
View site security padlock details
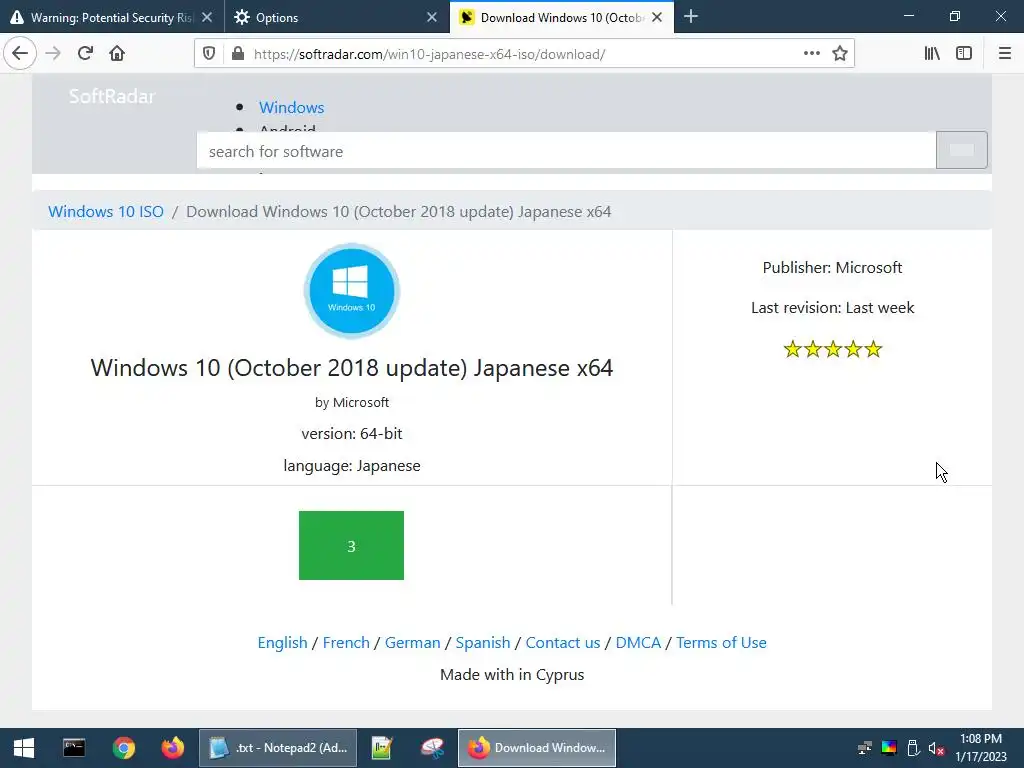tap(238, 54)
